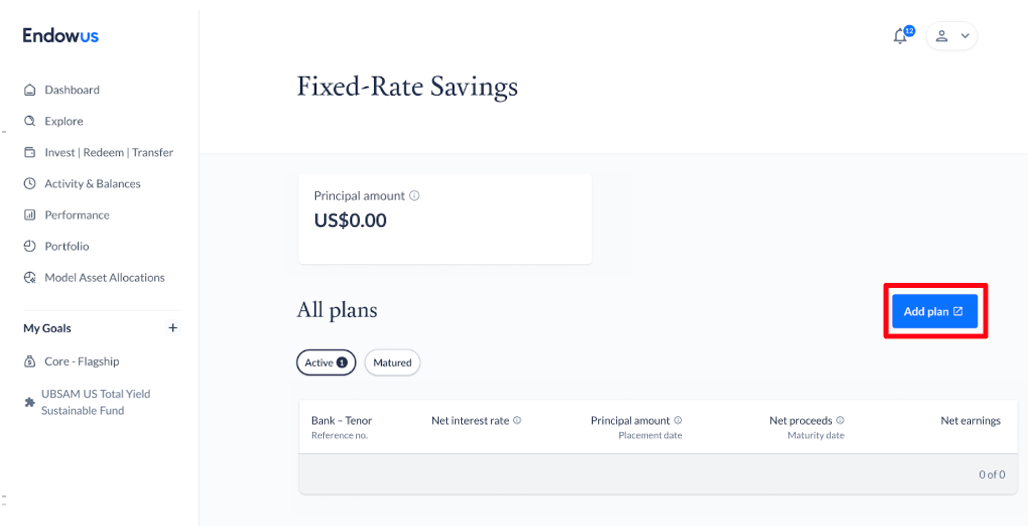Viewport: 1028px width, 526px height.
Task: Select the Core - Flagship goal
Action: pos(81,362)
